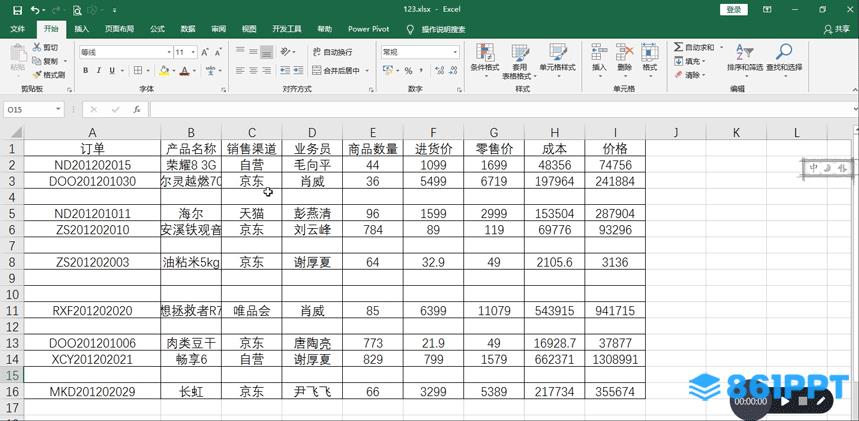The height and width of the screenshot is (421, 859).
Task: Open the font name dropdown
Action: [x=166, y=52]
